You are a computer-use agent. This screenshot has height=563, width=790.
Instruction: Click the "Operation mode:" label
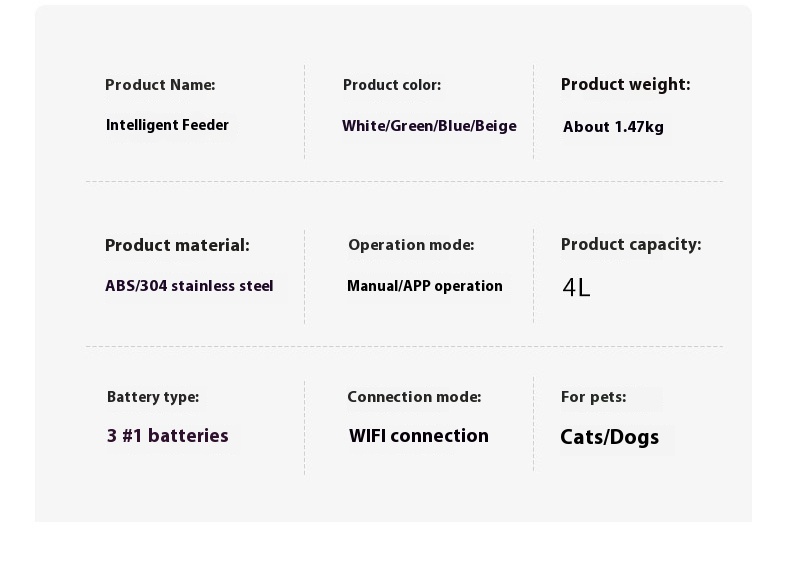click(411, 245)
